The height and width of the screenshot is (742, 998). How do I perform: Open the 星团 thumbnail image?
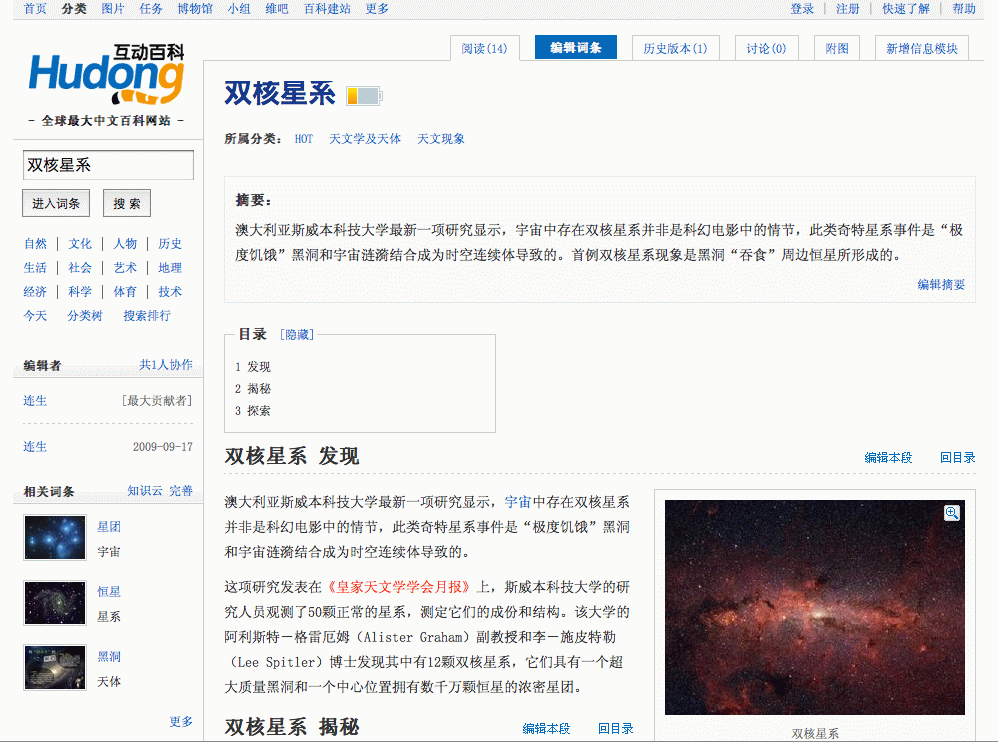click(x=55, y=538)
